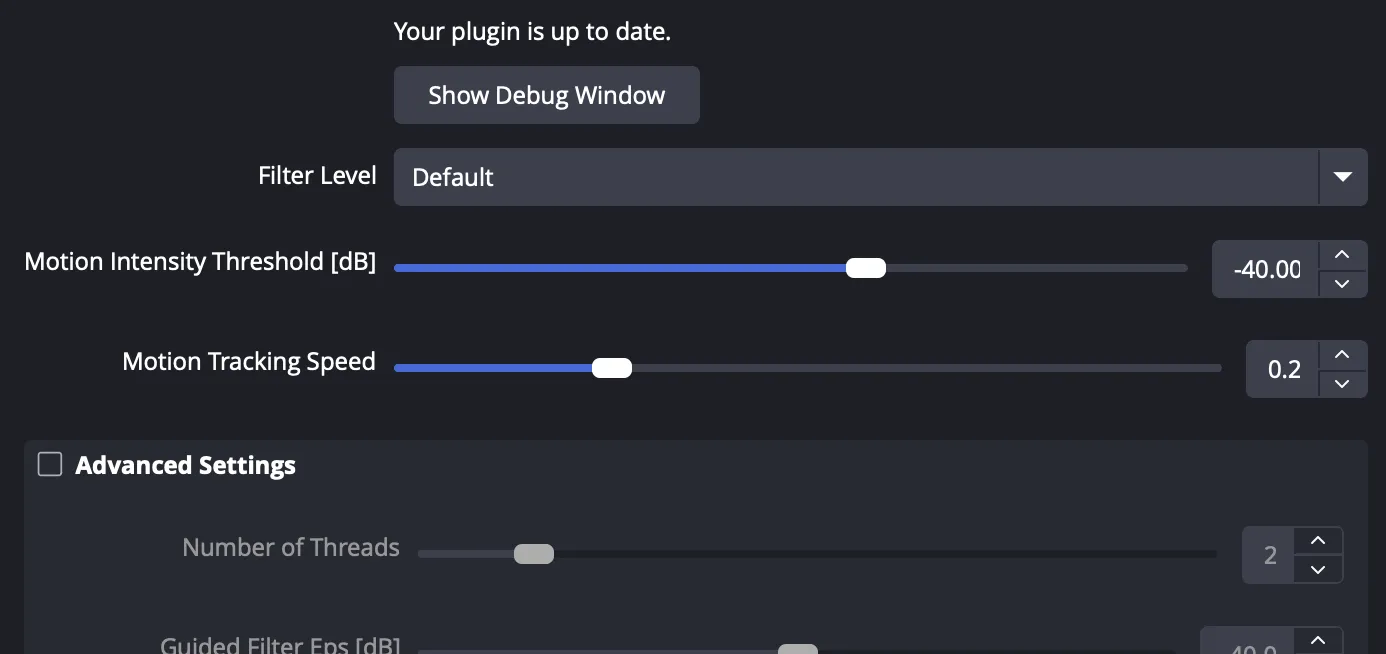Select Default in the Filter Level dropdown
Viewport: 1386px width, 654px height.
click(453, 177)
